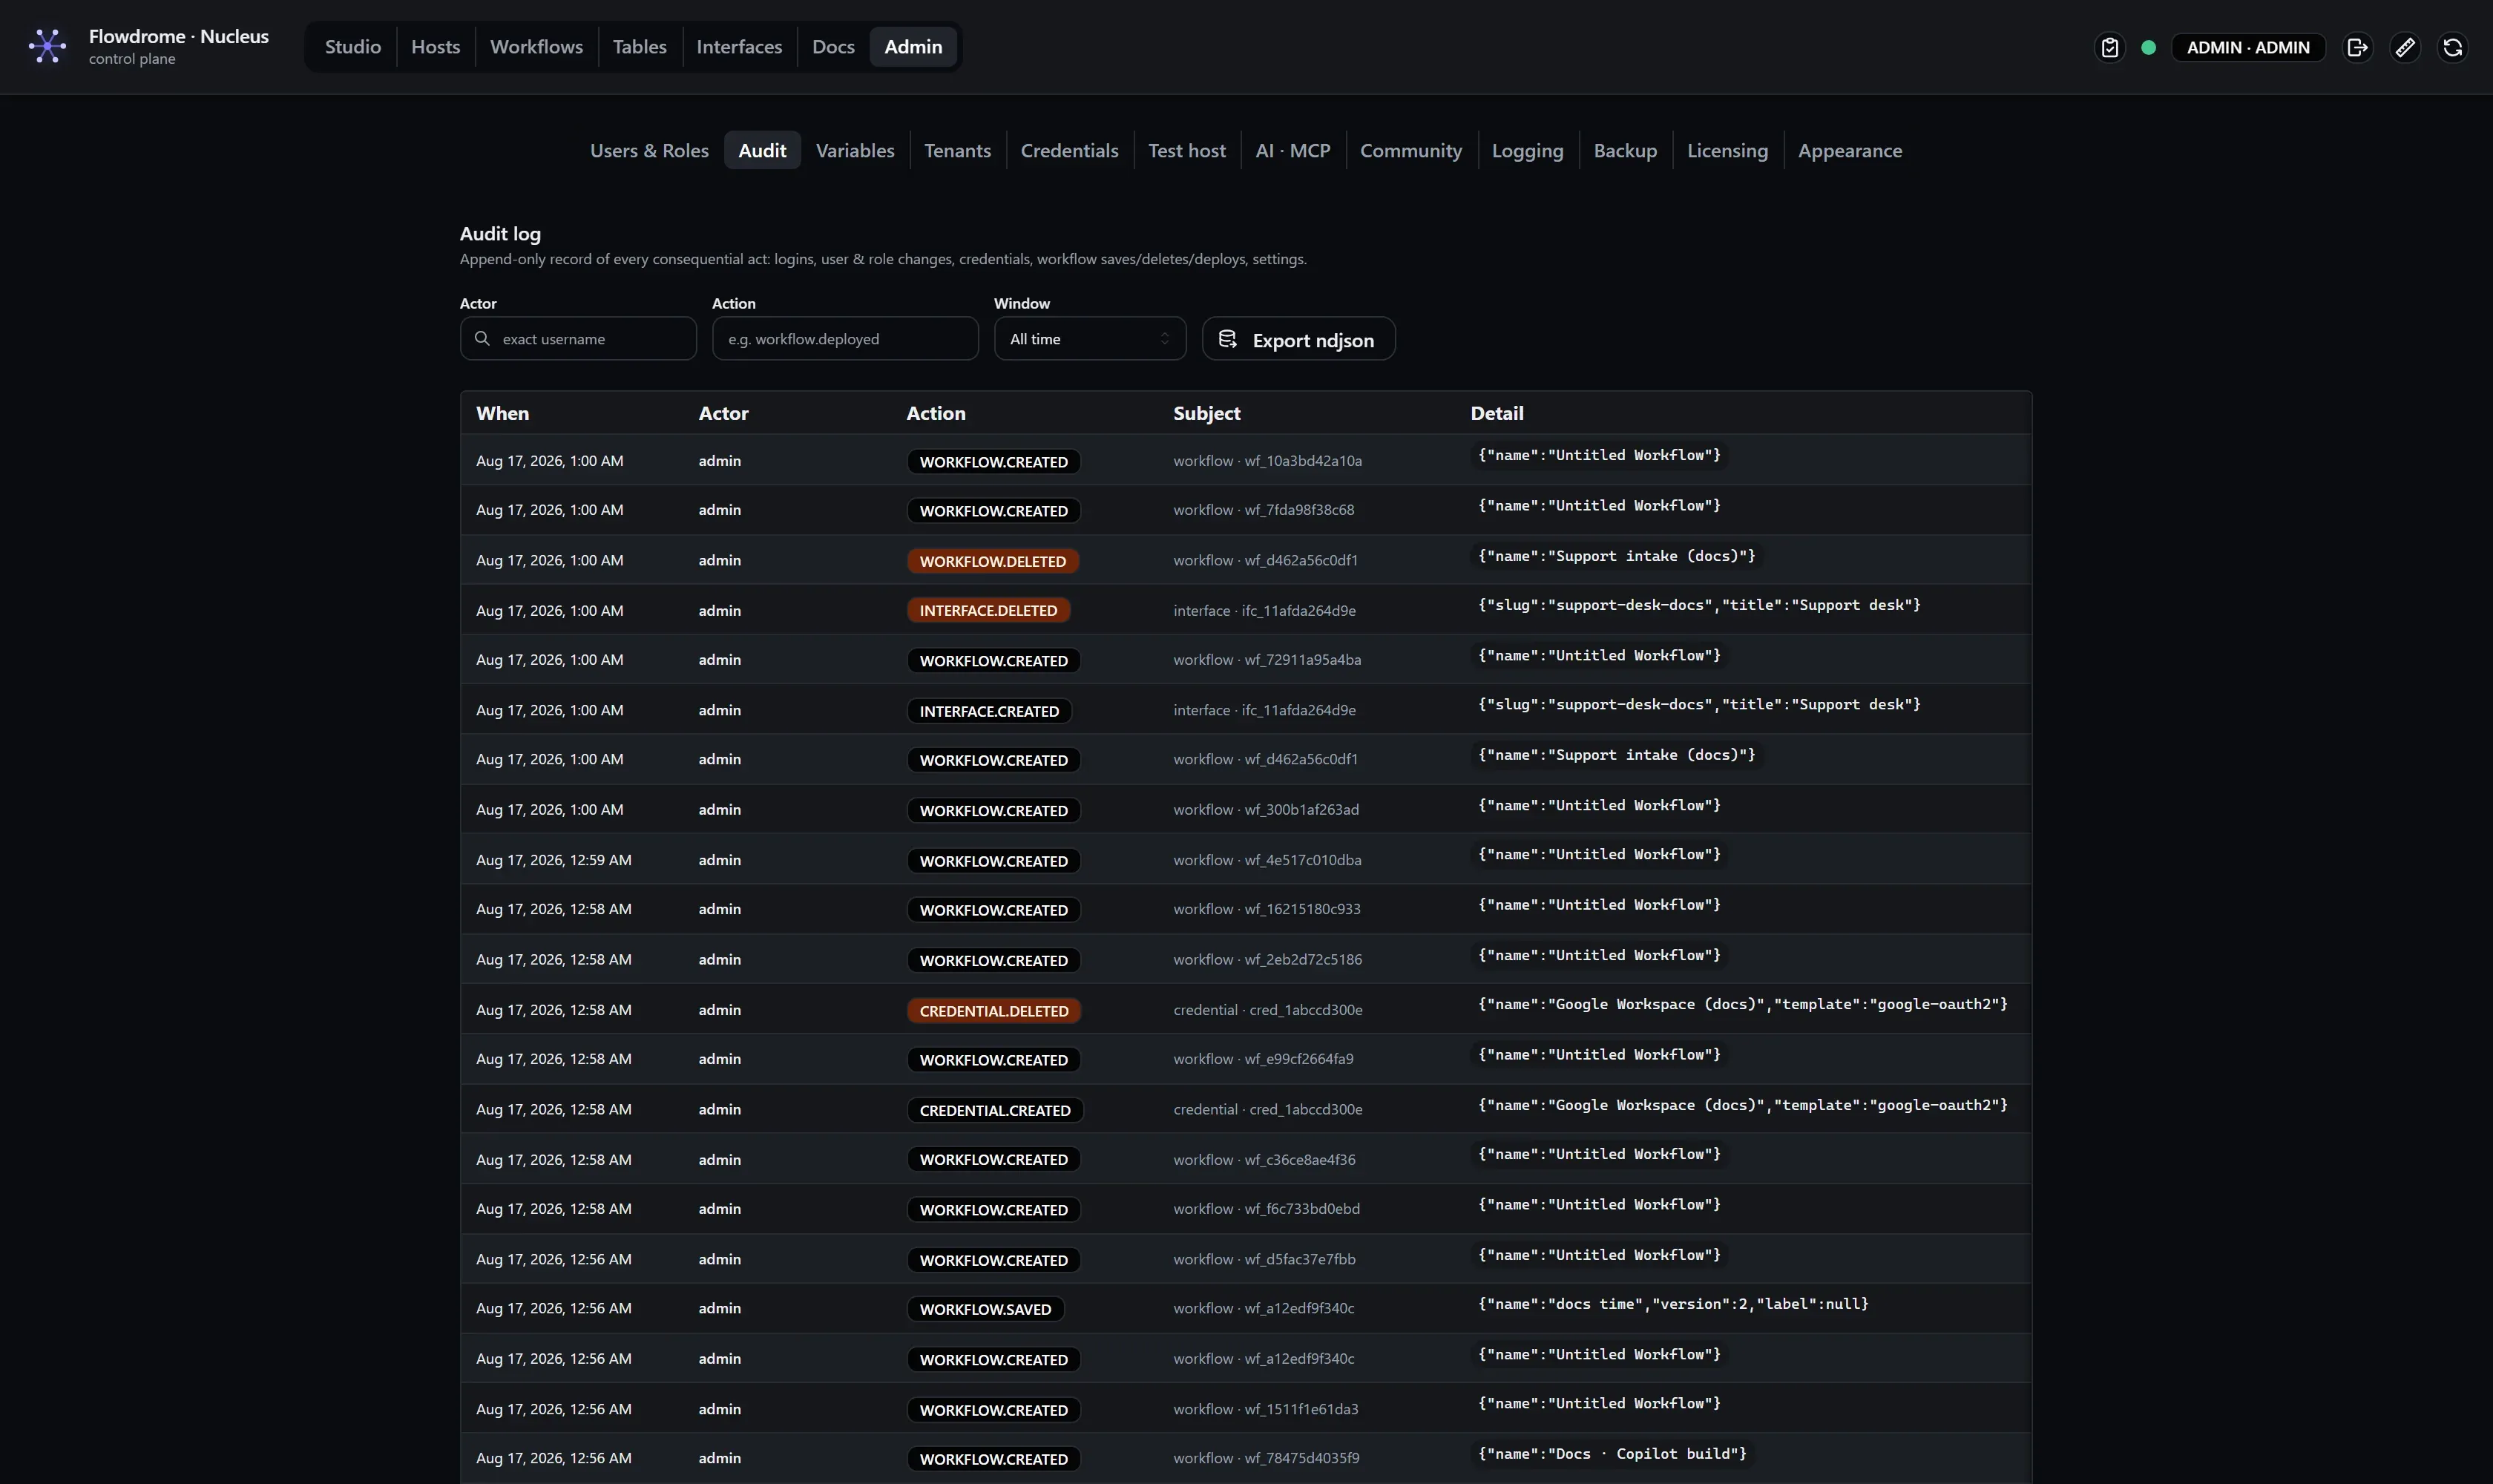The width and height of the screenshot is (2493, 1484).
Task: Focus the Actor exact username field
Action: coord(578,339)
